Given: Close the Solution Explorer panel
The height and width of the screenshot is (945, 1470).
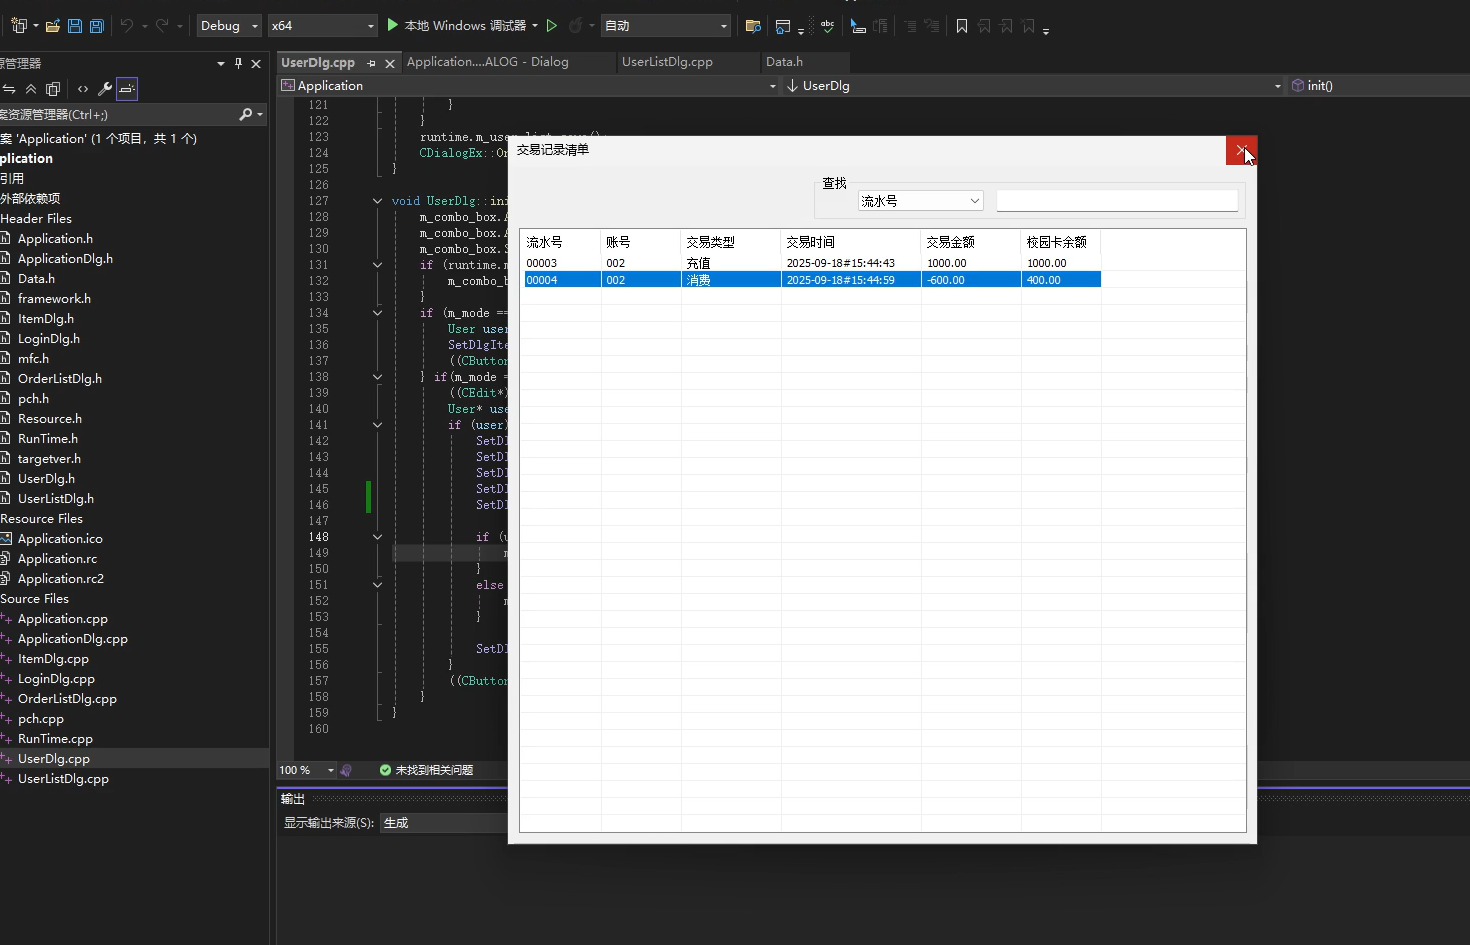Looking at the screenshot, I should (256, 63).
